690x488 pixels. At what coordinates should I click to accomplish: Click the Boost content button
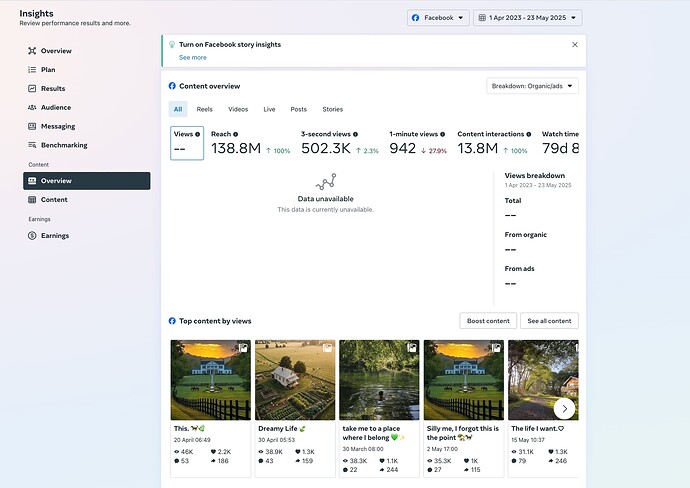(488, 321)
